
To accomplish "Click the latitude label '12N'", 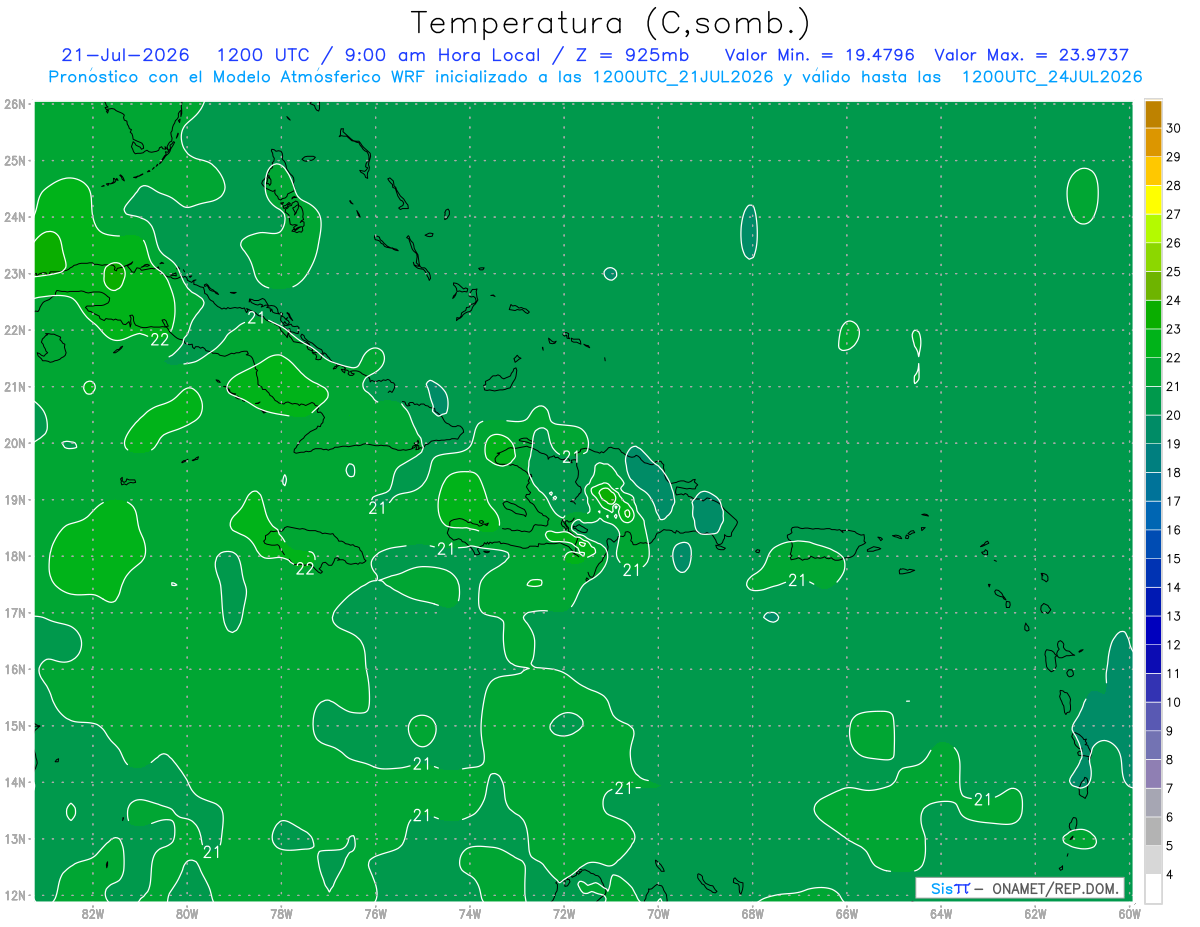I will coord(15,895).
